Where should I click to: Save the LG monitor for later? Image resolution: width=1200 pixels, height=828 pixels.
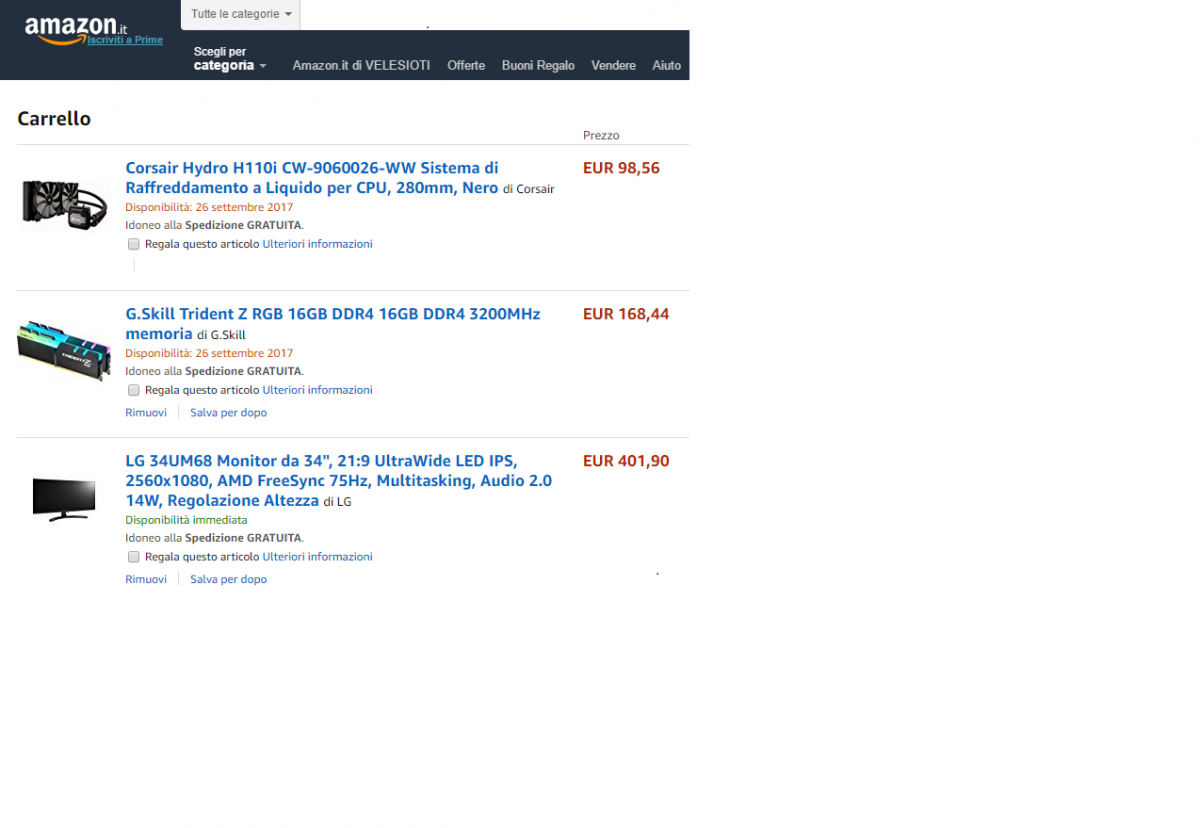click(x=228, y=579)
